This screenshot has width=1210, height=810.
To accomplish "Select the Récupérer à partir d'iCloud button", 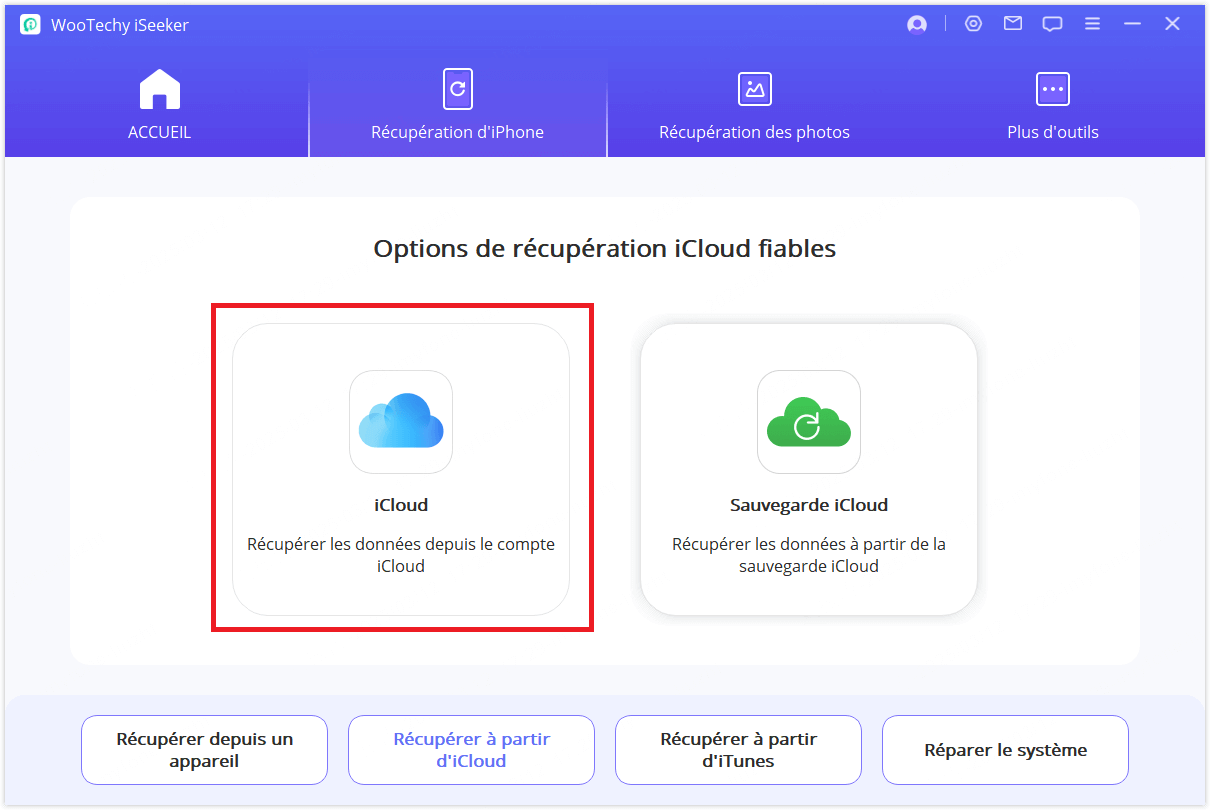I will point(471,750).
